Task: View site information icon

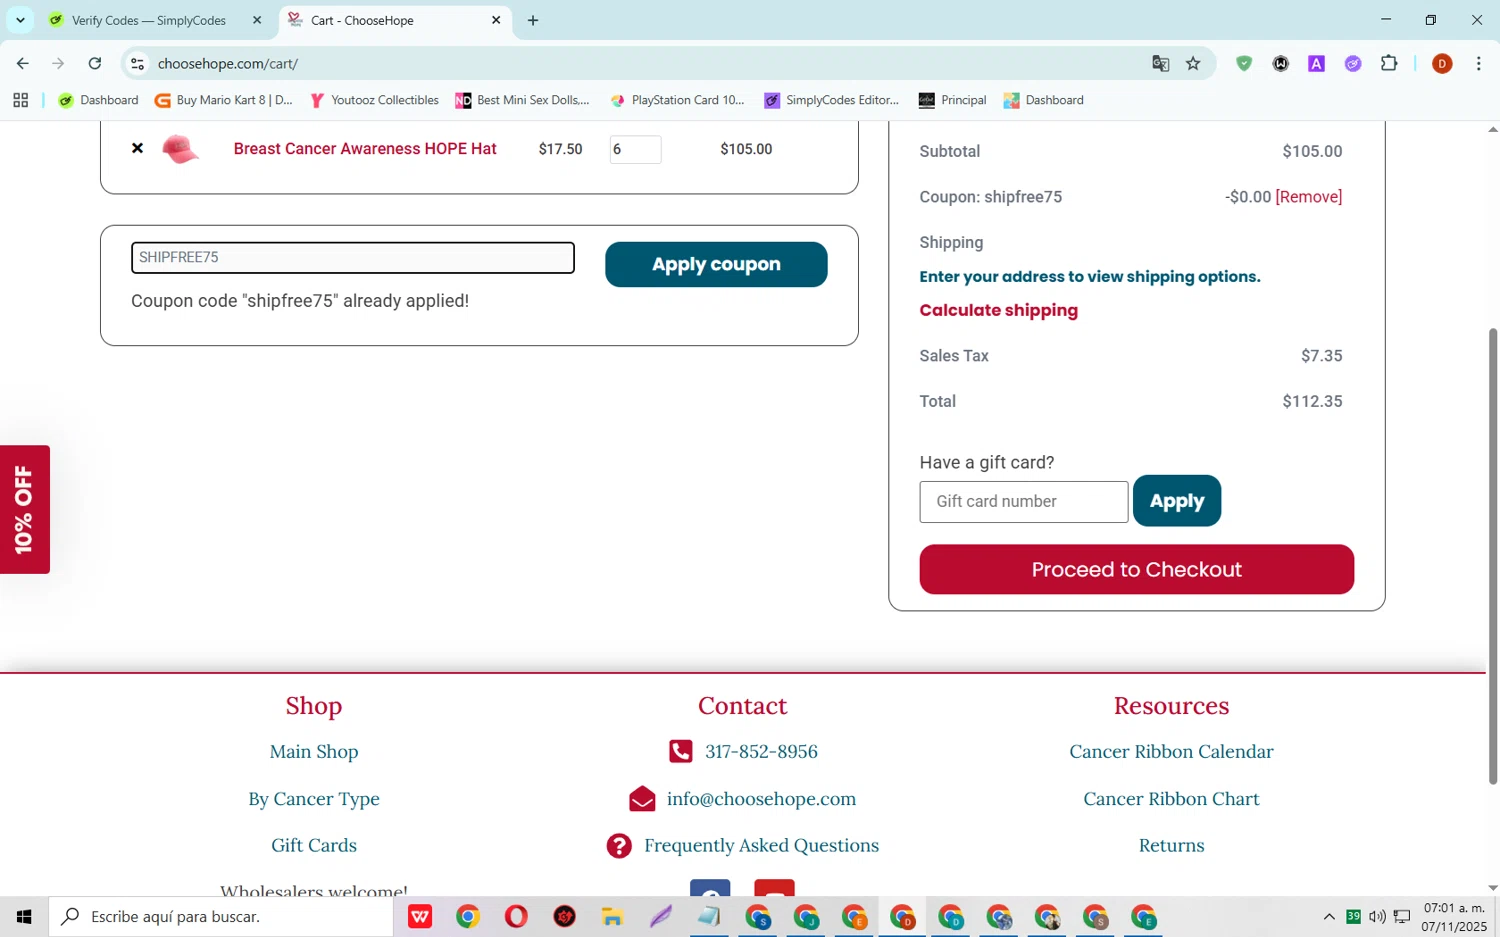Action: [138, 63]
